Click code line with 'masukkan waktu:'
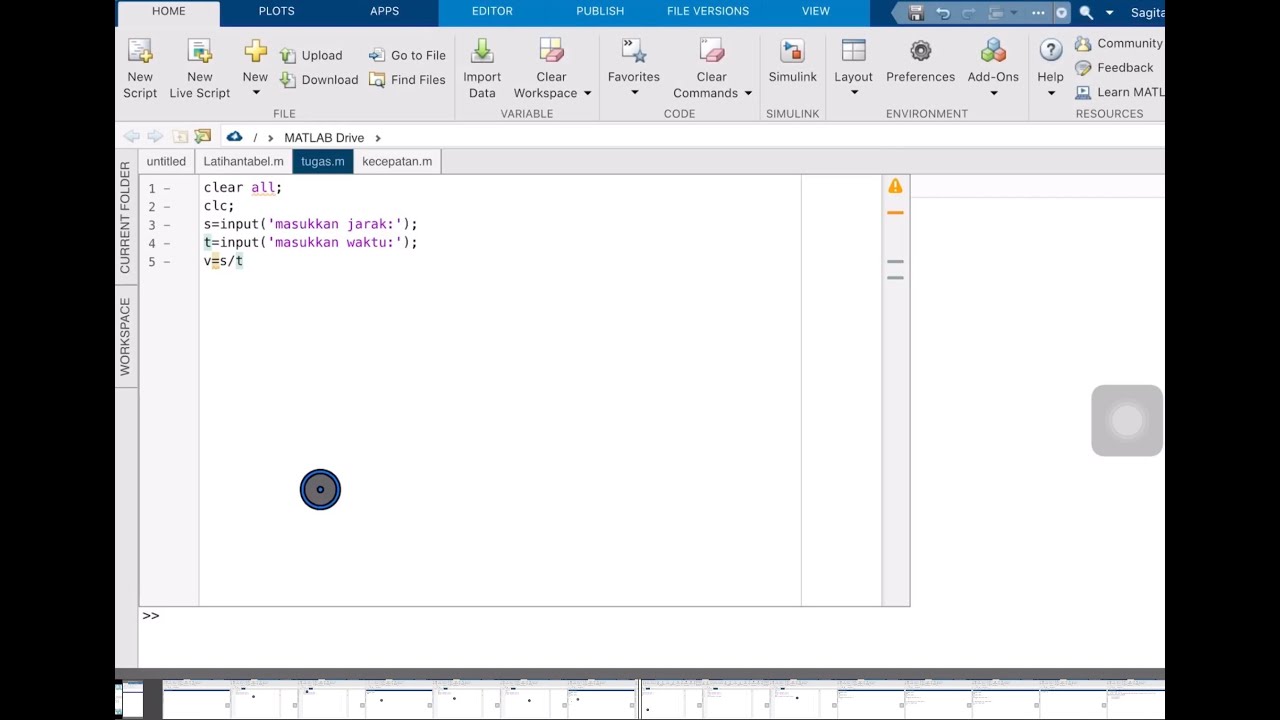 pos(311,243)
